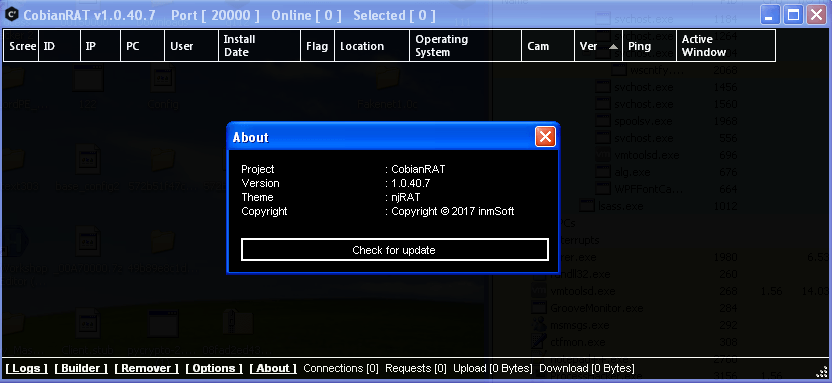Click the resize grip in status bar corner
Image resolution: width=832 pixels, height=383 pixels.
click(822, 370)
